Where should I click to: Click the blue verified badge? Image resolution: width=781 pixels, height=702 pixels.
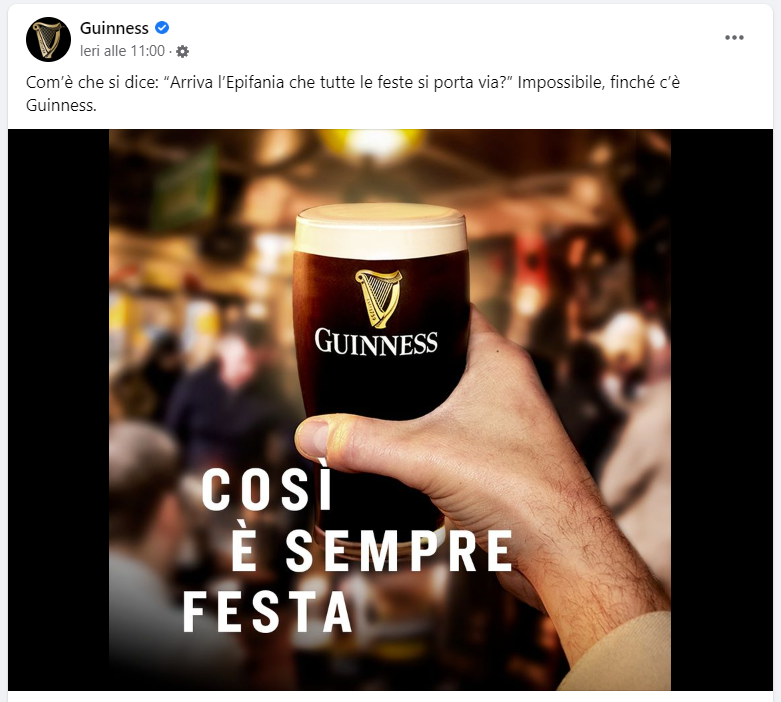pos(162,28)
